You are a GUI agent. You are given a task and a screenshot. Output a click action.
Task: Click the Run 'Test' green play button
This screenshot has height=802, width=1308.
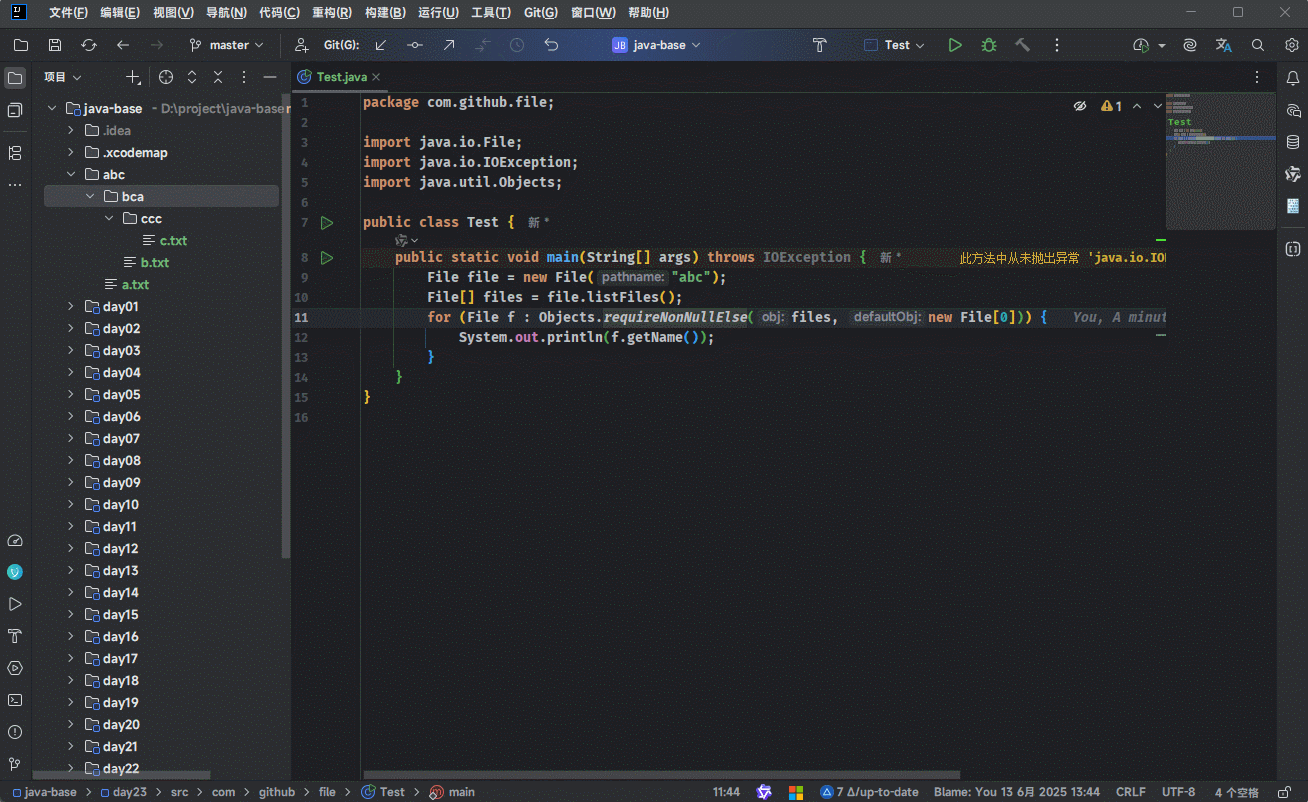tap(955, 45)
